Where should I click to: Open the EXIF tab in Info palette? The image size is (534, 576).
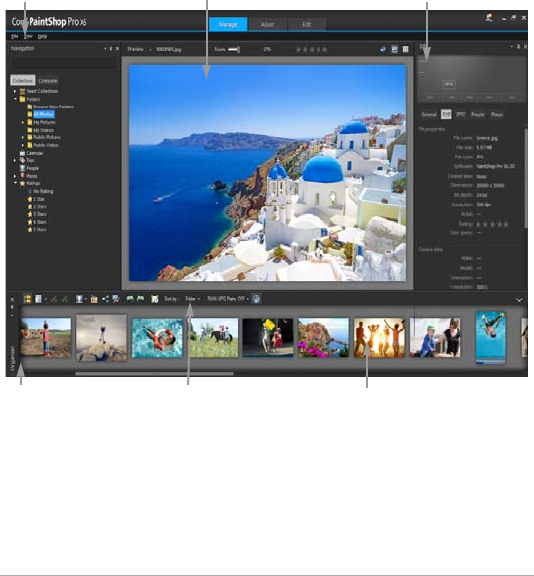click(446, 114)
